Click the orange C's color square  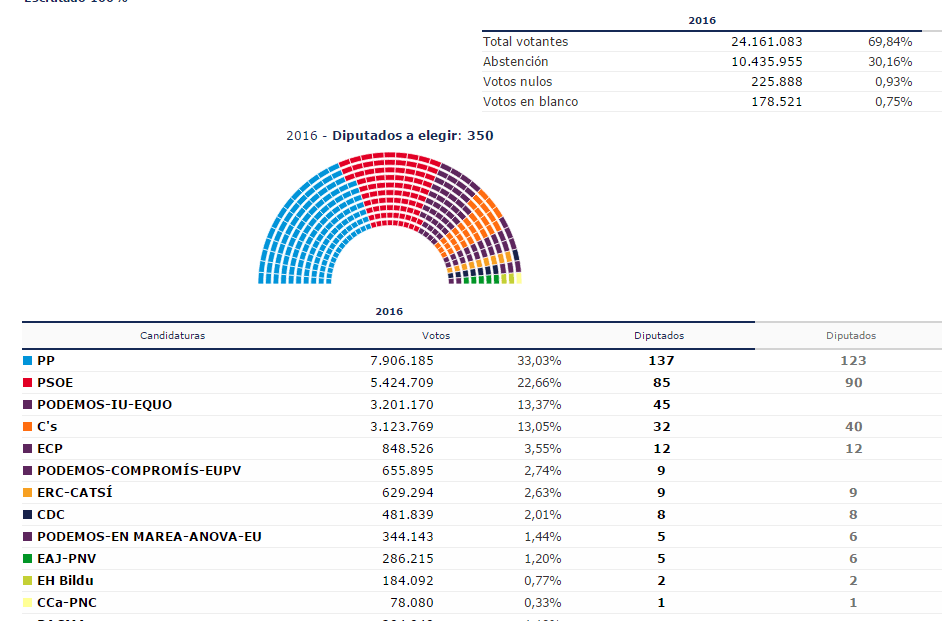coord(28,426)
